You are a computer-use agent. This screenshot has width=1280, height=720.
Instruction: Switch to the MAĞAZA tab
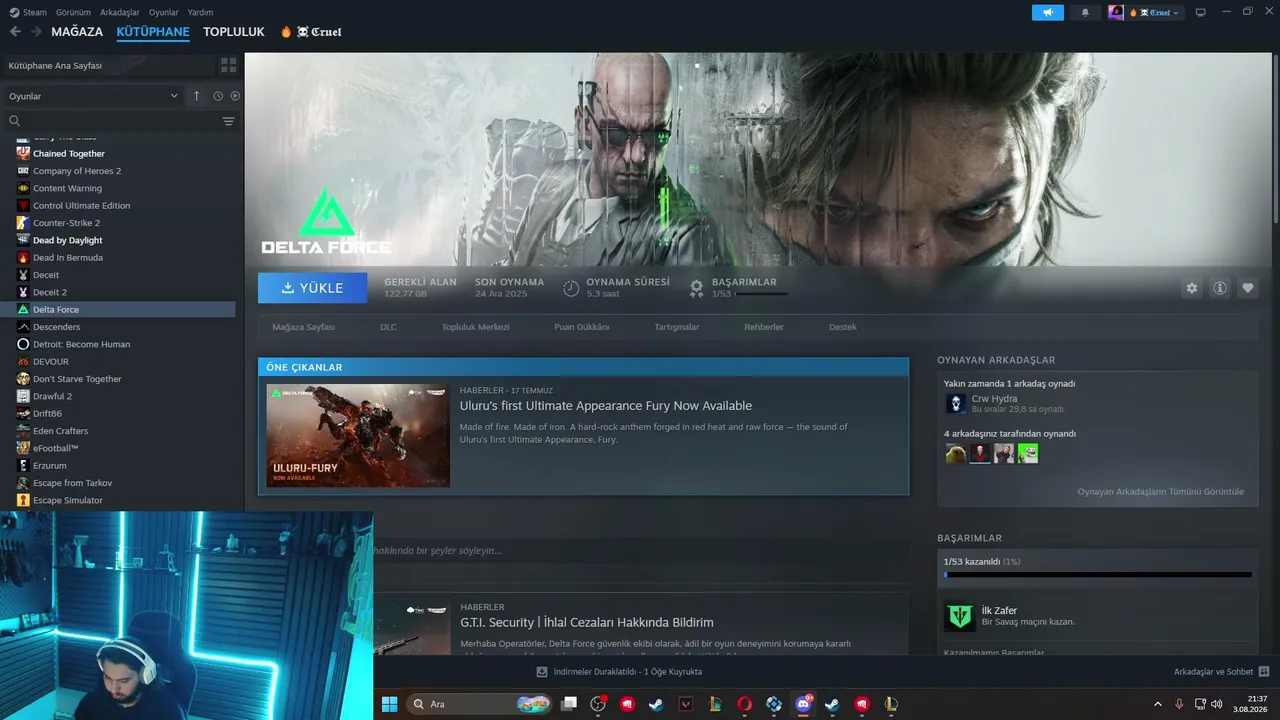(x=77, y=32)
